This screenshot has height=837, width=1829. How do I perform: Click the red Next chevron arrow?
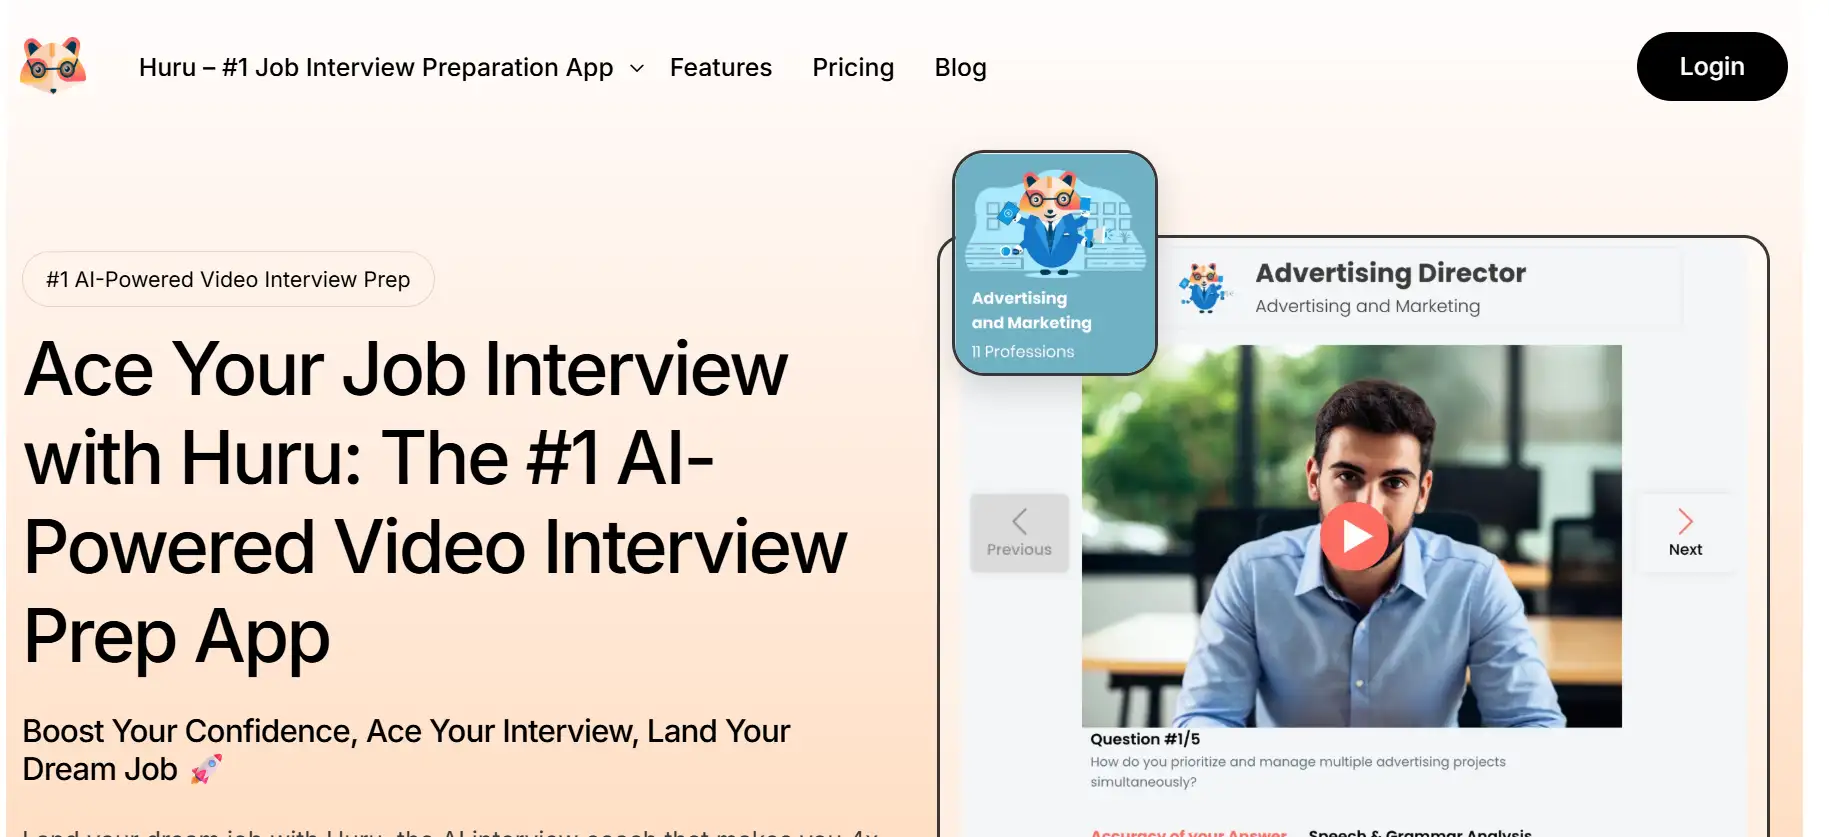tap(1685, 521)
